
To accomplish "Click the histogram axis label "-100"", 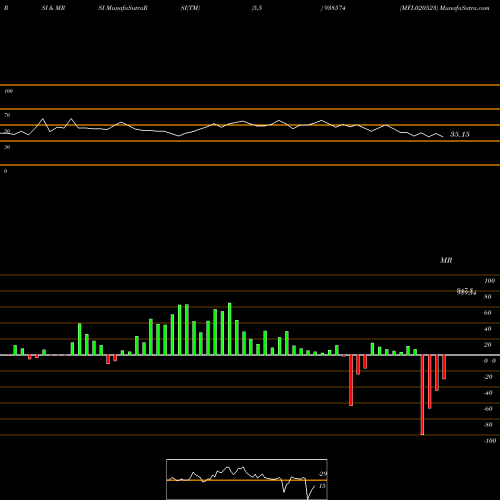I will pyautogui.click(x=490, y=441).
